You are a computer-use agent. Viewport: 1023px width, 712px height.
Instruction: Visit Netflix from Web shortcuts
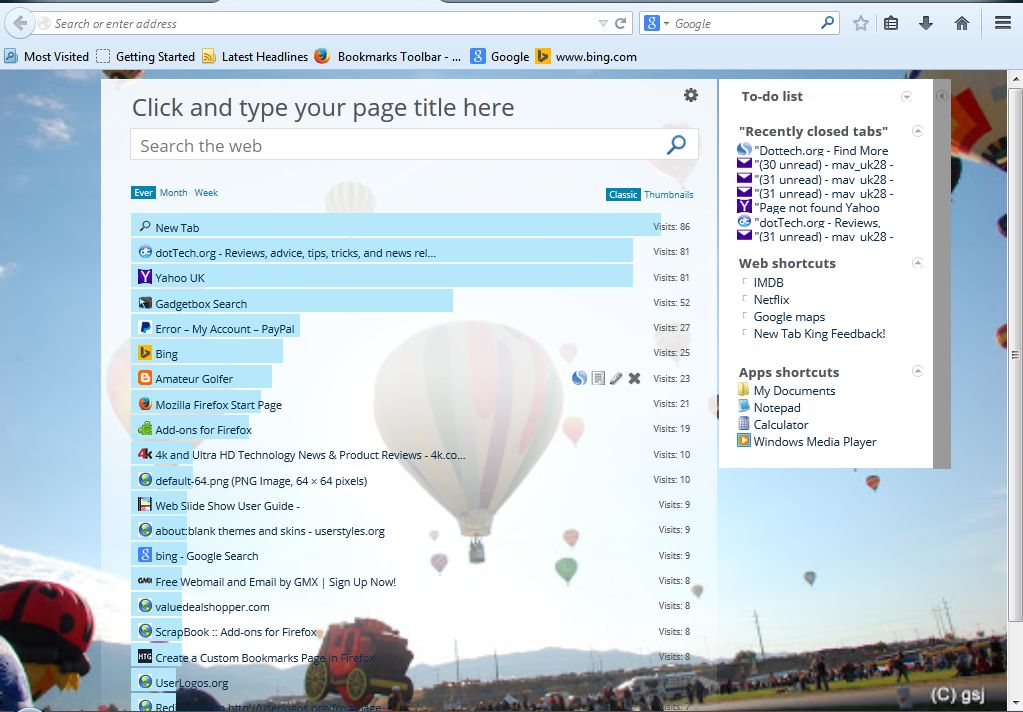770,299
